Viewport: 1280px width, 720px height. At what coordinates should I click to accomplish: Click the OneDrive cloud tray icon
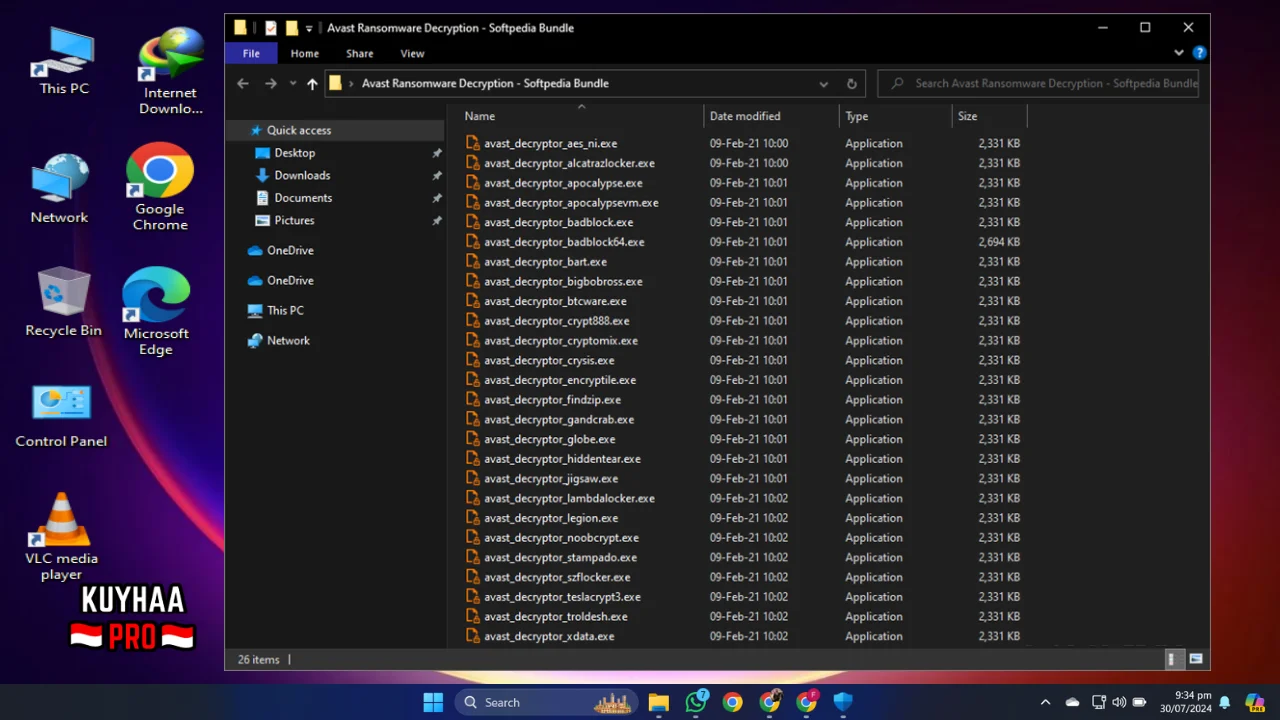tap(1072, 702)
